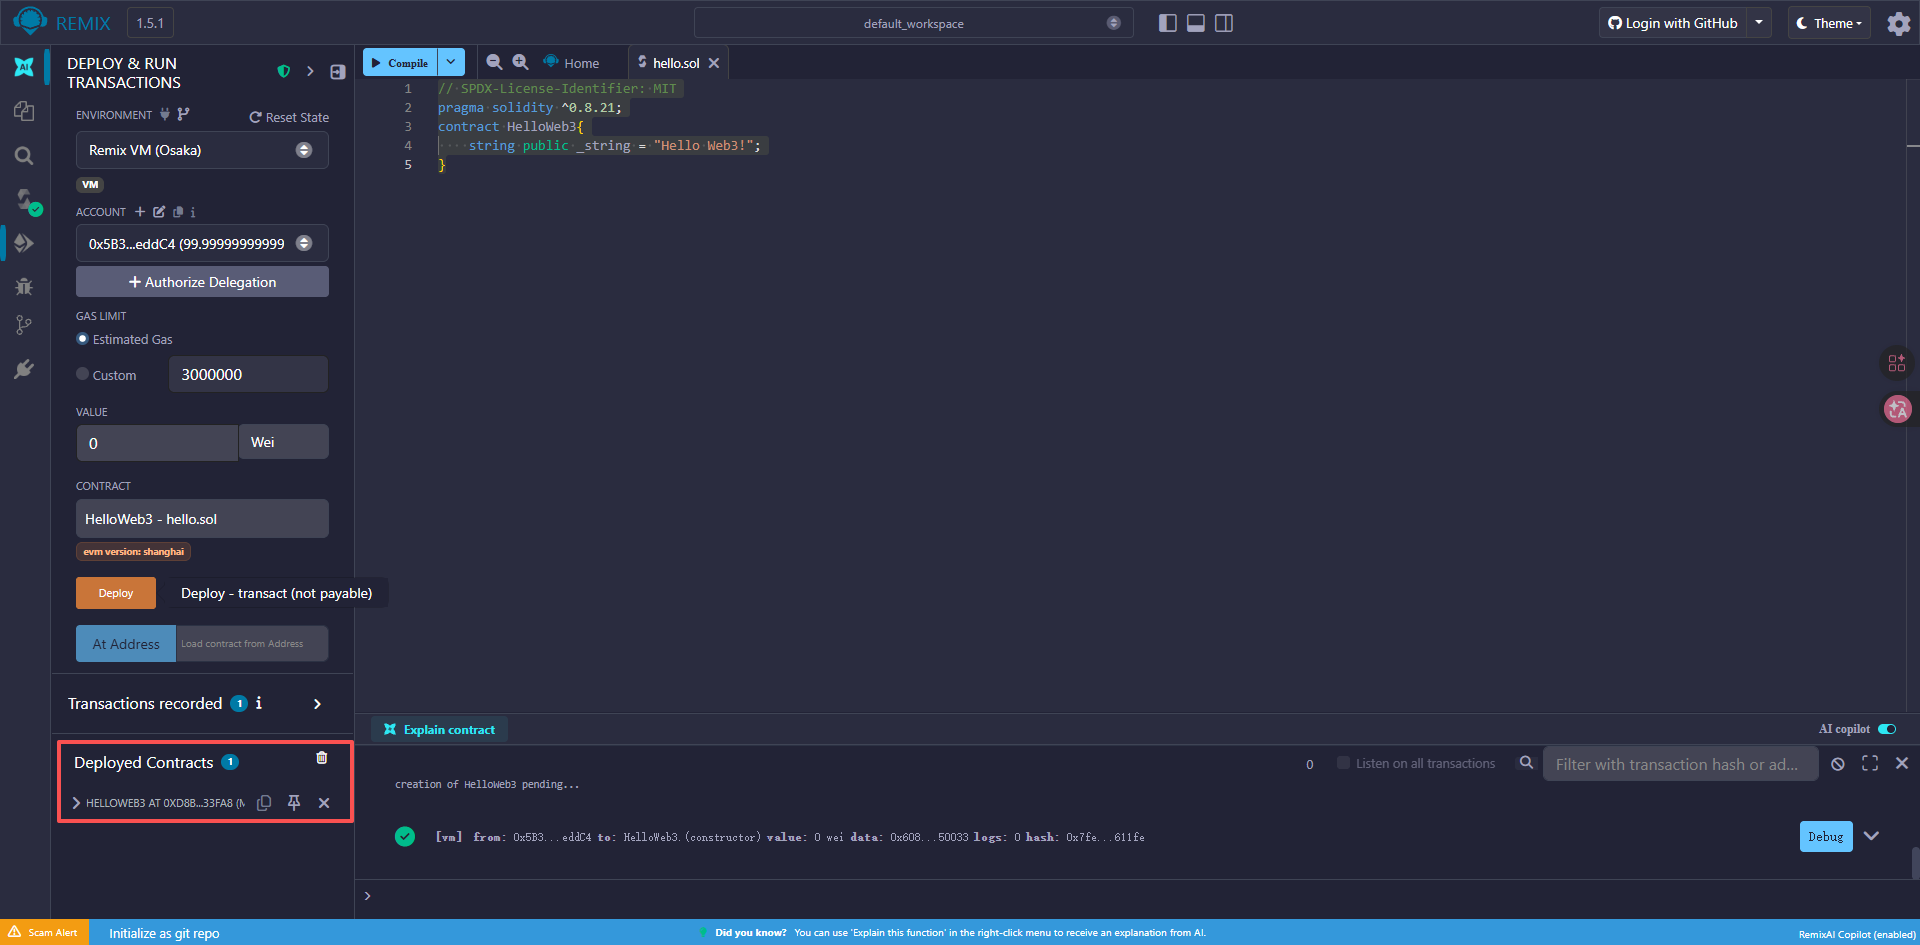Screen dimensions: 1920x945
Task: Copy the HELLOWEB3 deployed contract address
Action: (x=264, y=803)
